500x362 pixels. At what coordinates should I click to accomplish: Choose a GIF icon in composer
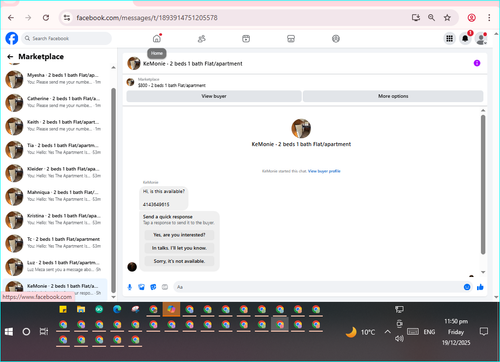(x=165, y=287)
